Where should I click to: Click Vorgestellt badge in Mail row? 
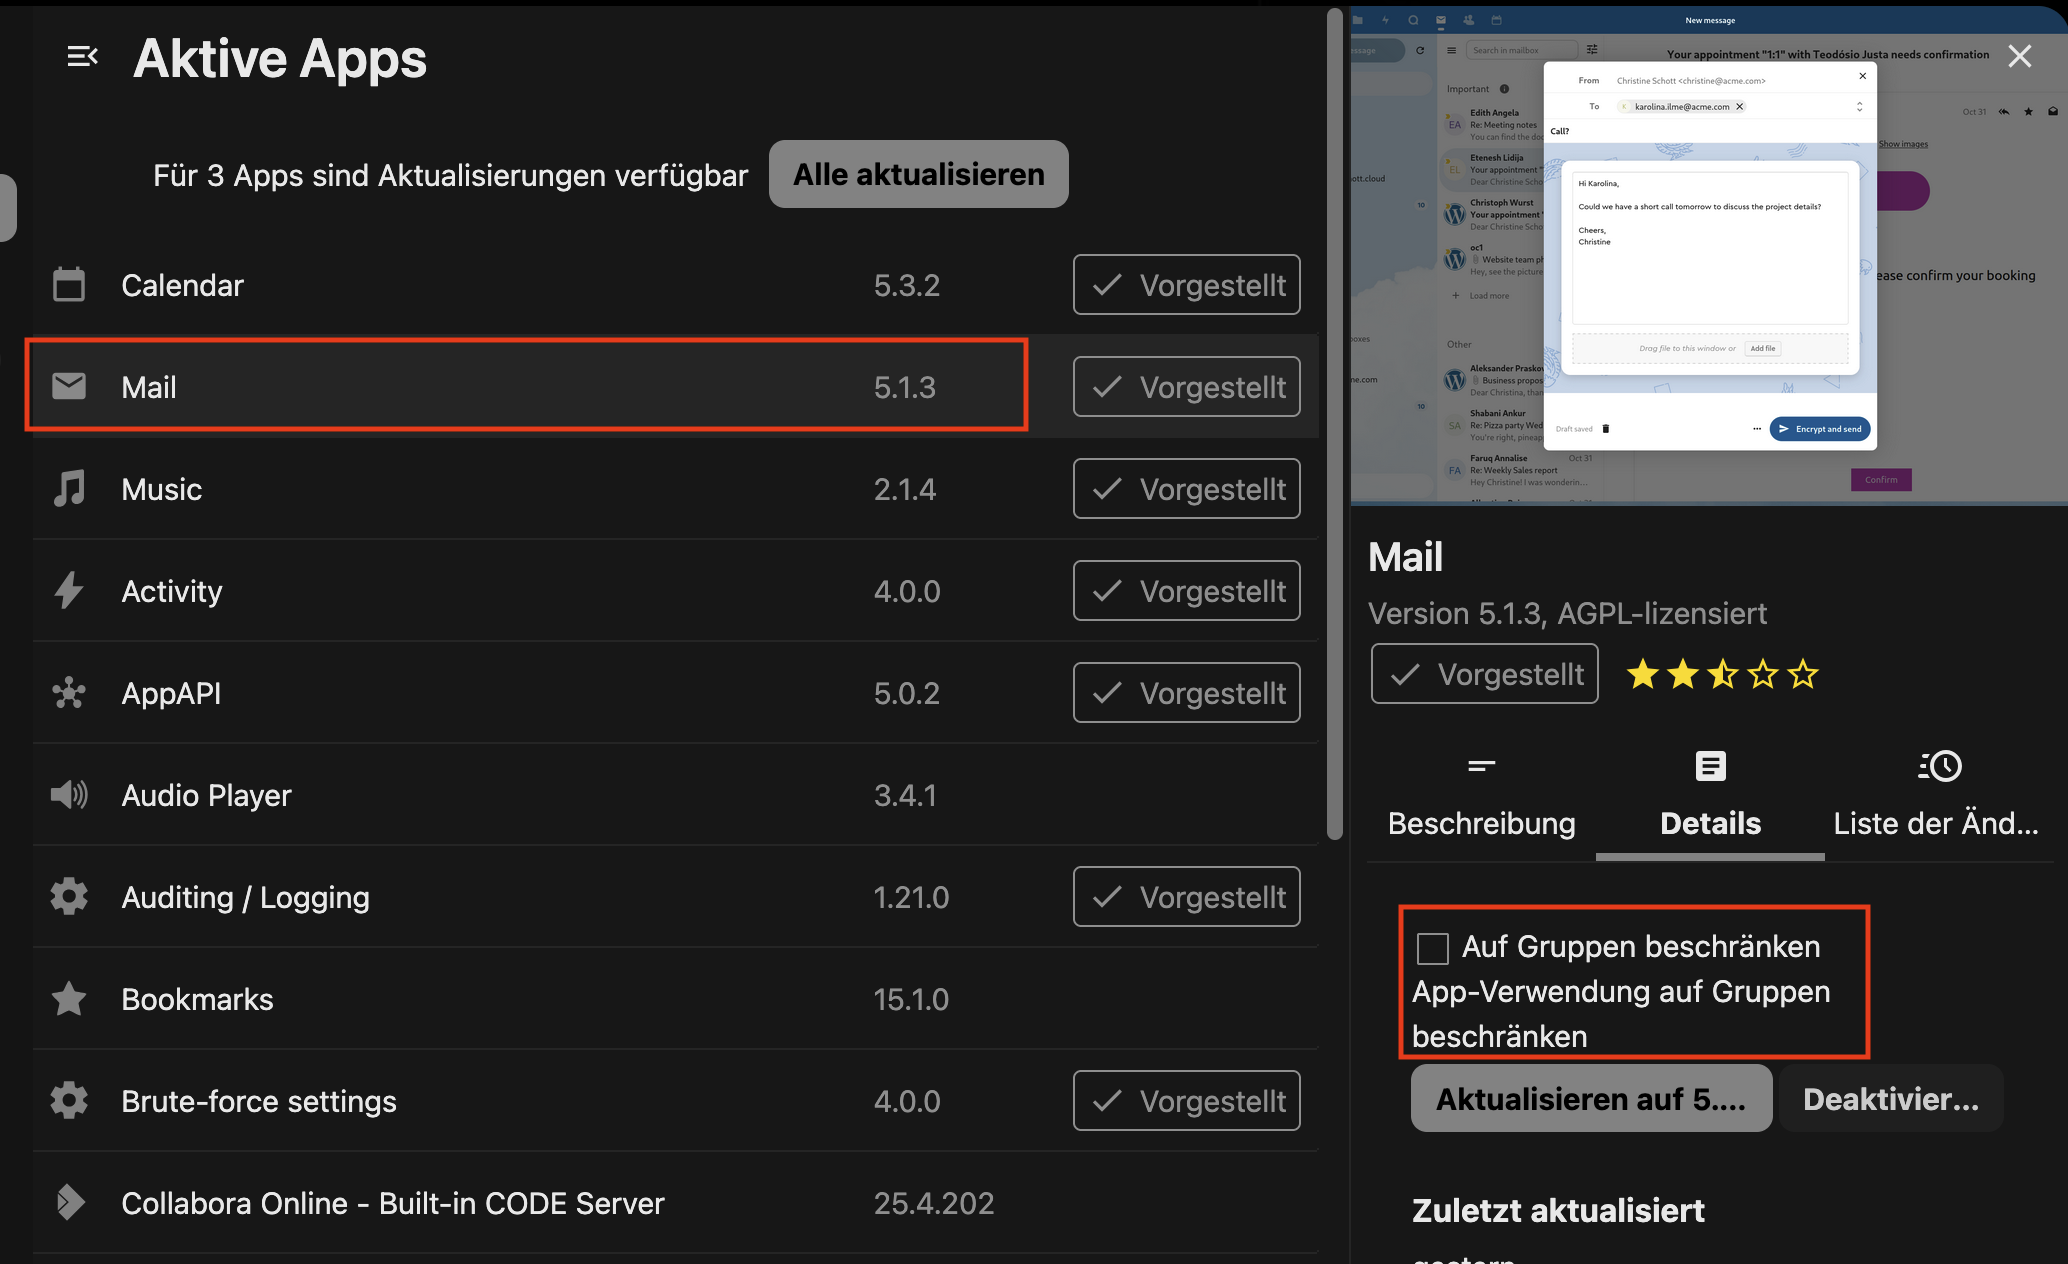click(x=1187, y=387)
